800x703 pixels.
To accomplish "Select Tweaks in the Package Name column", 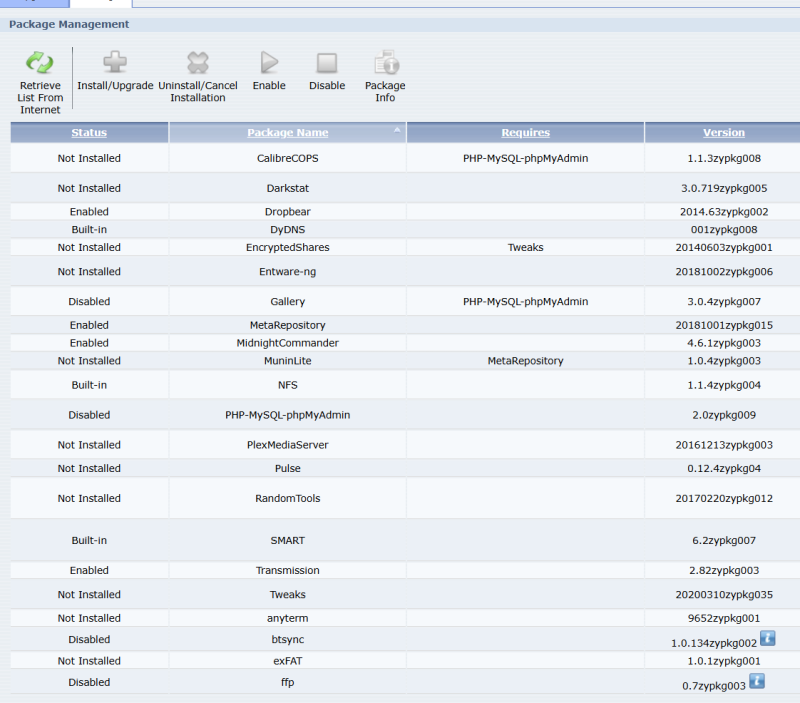I will (287, 594).
